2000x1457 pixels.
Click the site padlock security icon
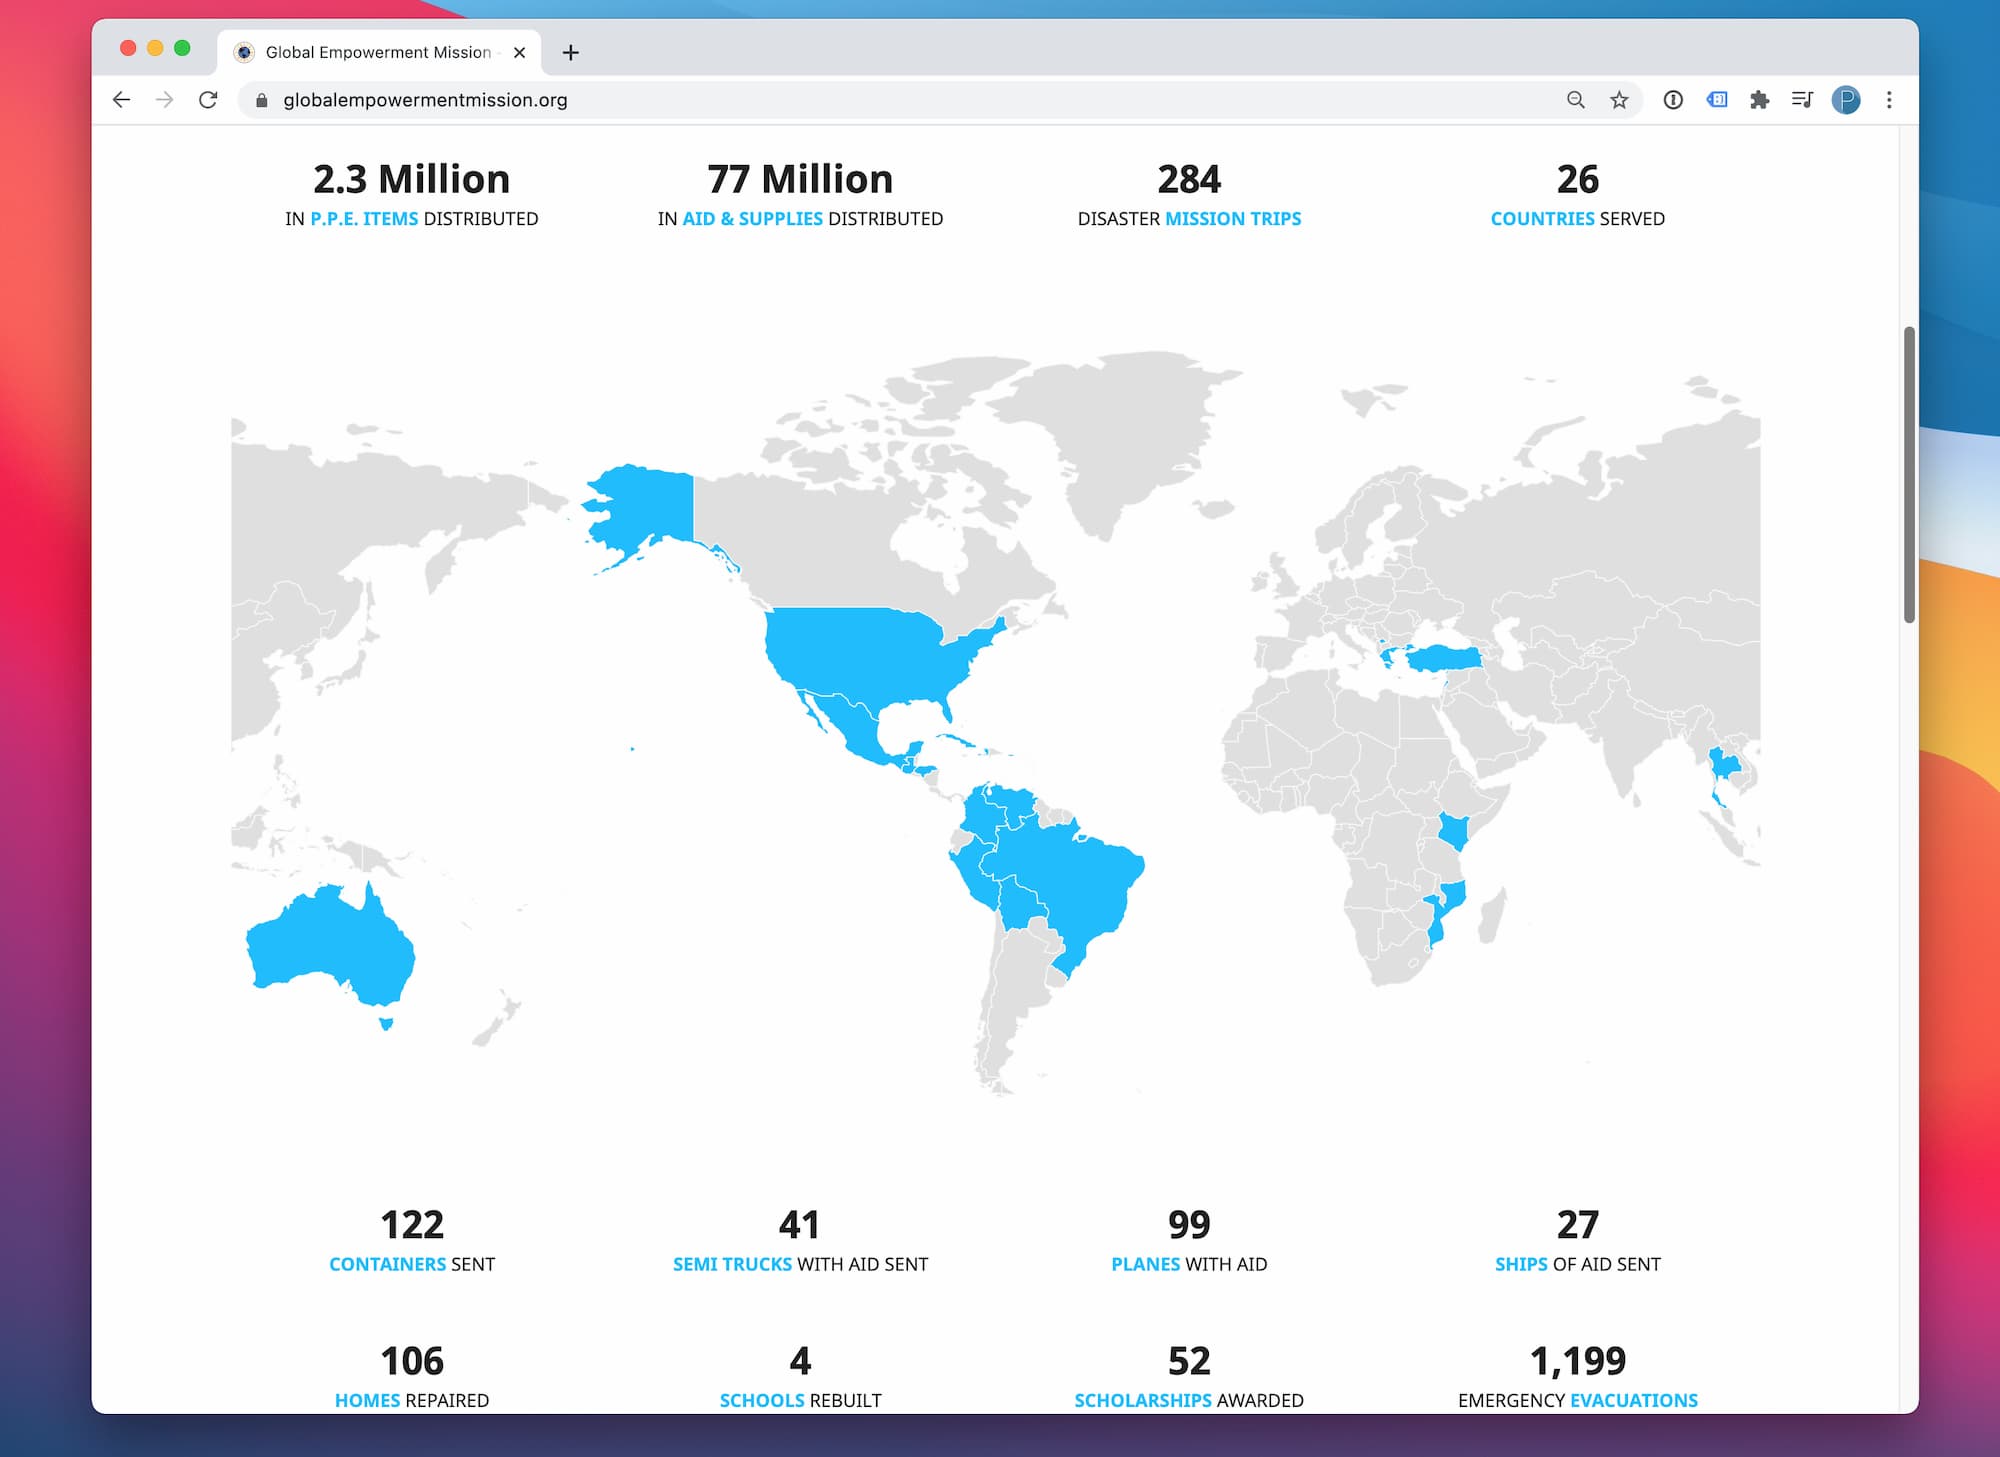point(262,100)
